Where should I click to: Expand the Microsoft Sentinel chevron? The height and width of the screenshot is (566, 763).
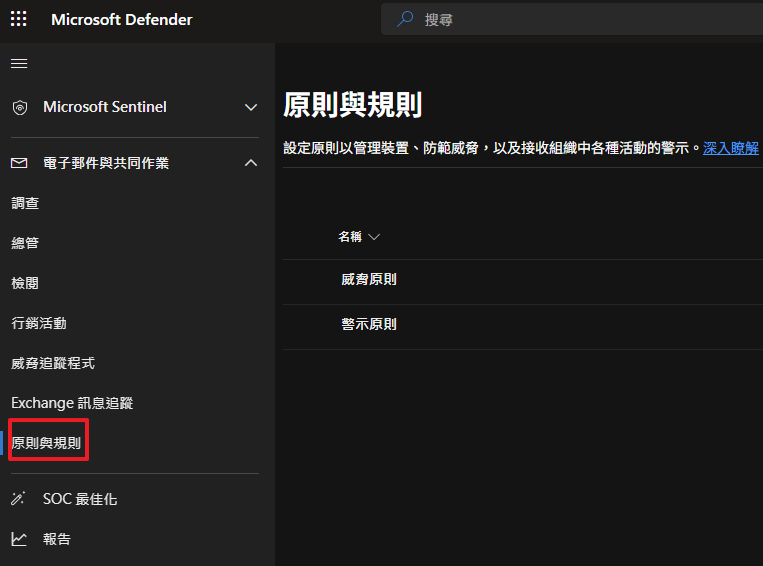[x=251, y=107]
